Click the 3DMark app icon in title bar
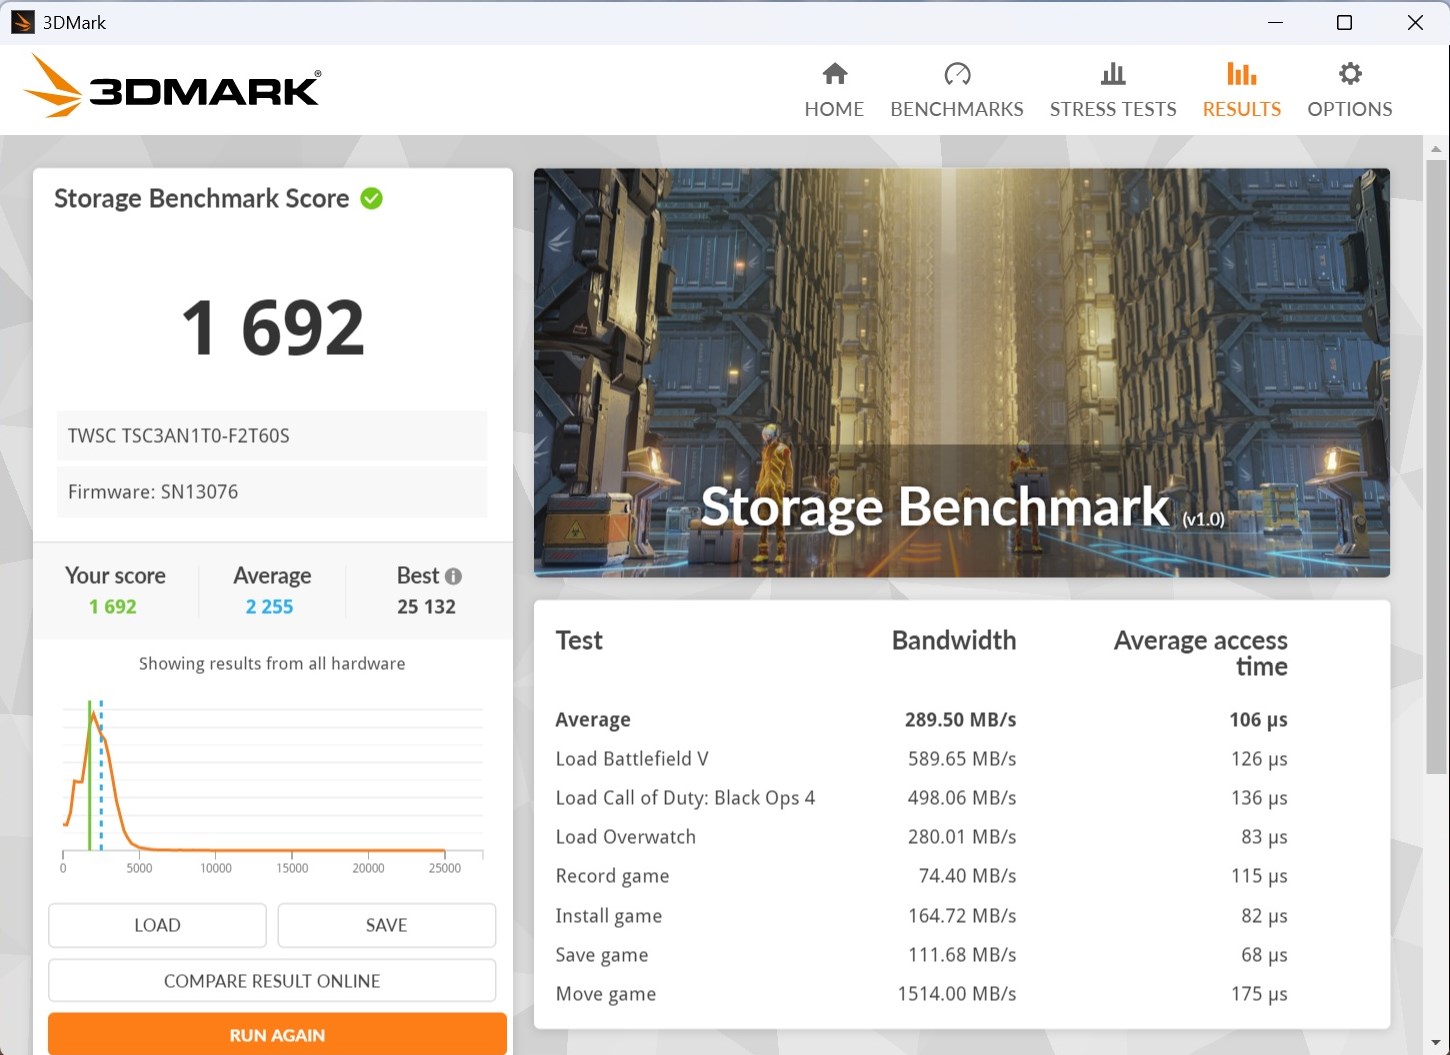This screenshot has height=1055, width=1450. 22,22
